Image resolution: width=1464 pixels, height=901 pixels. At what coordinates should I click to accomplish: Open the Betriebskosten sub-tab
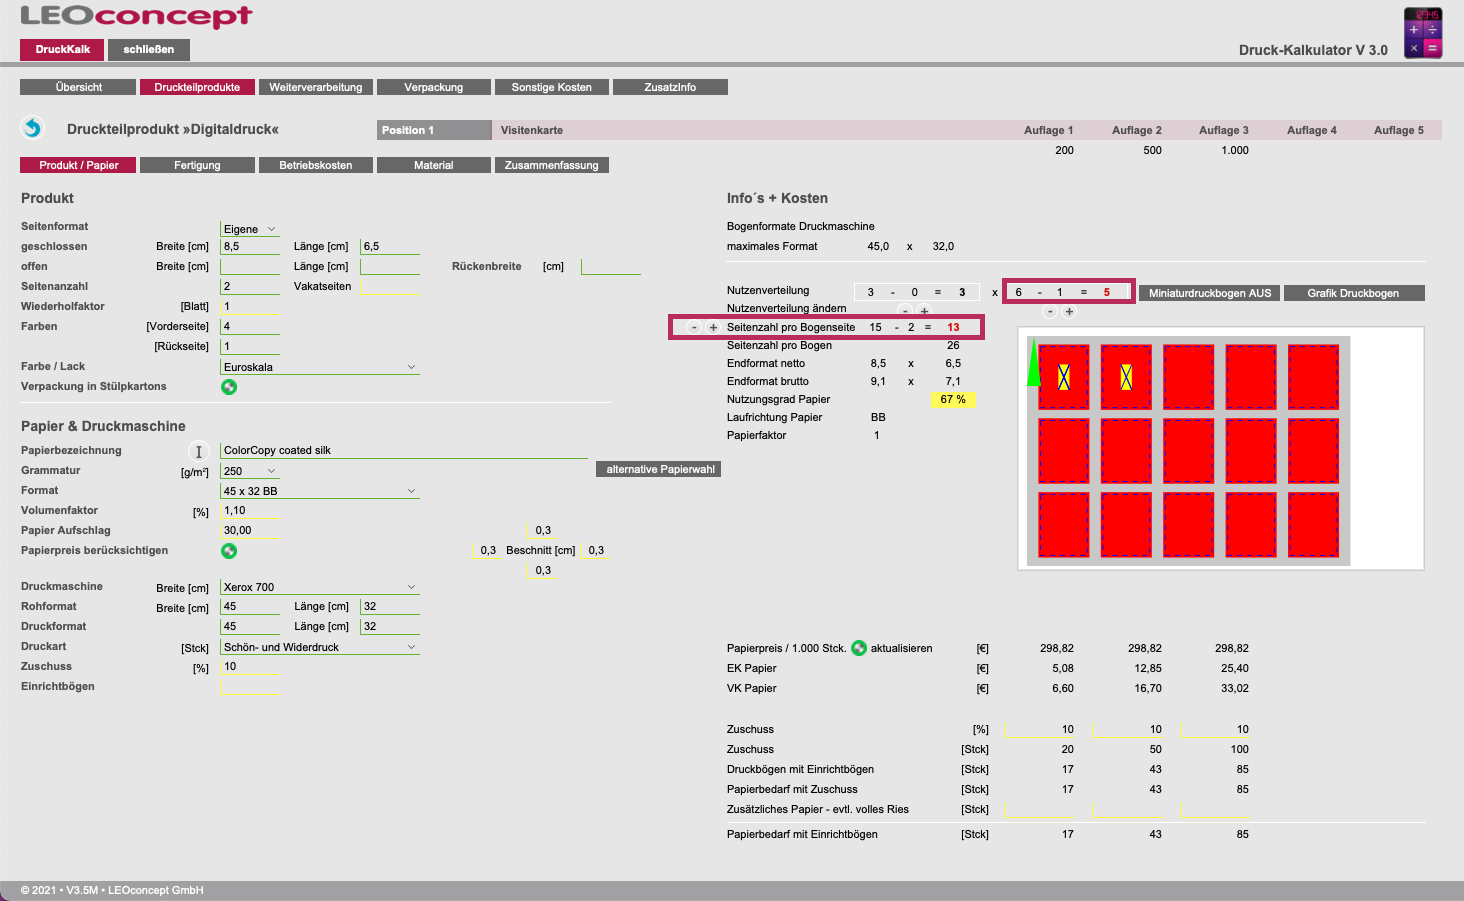[316, 165]
